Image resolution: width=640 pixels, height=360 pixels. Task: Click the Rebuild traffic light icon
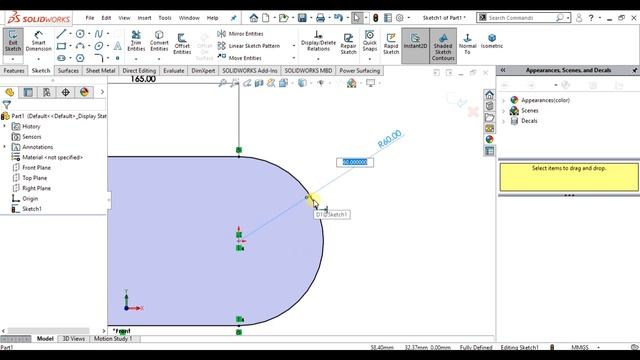(376, 18)
